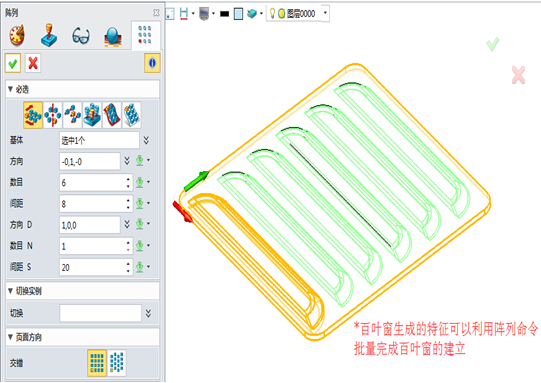The height and width of the screenshot is (383, 541).
Task: Click the H dimension toolbar icon
Action: pos(184,14)
